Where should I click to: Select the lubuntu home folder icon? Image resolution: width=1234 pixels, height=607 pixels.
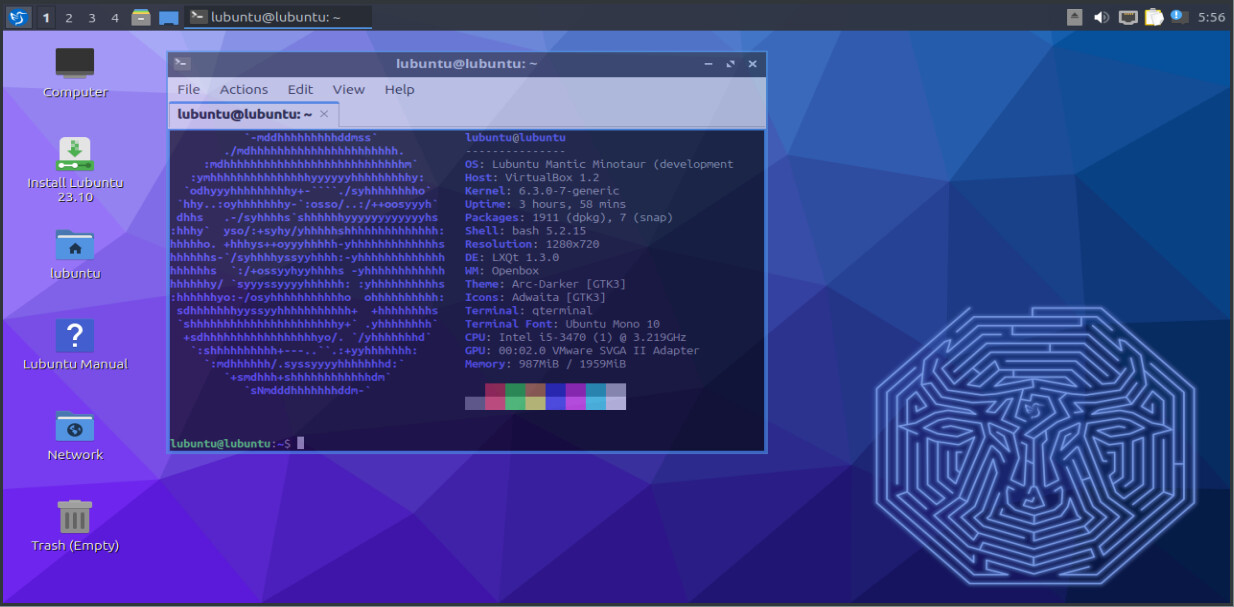pyautogui.click(x=75, y=254)
